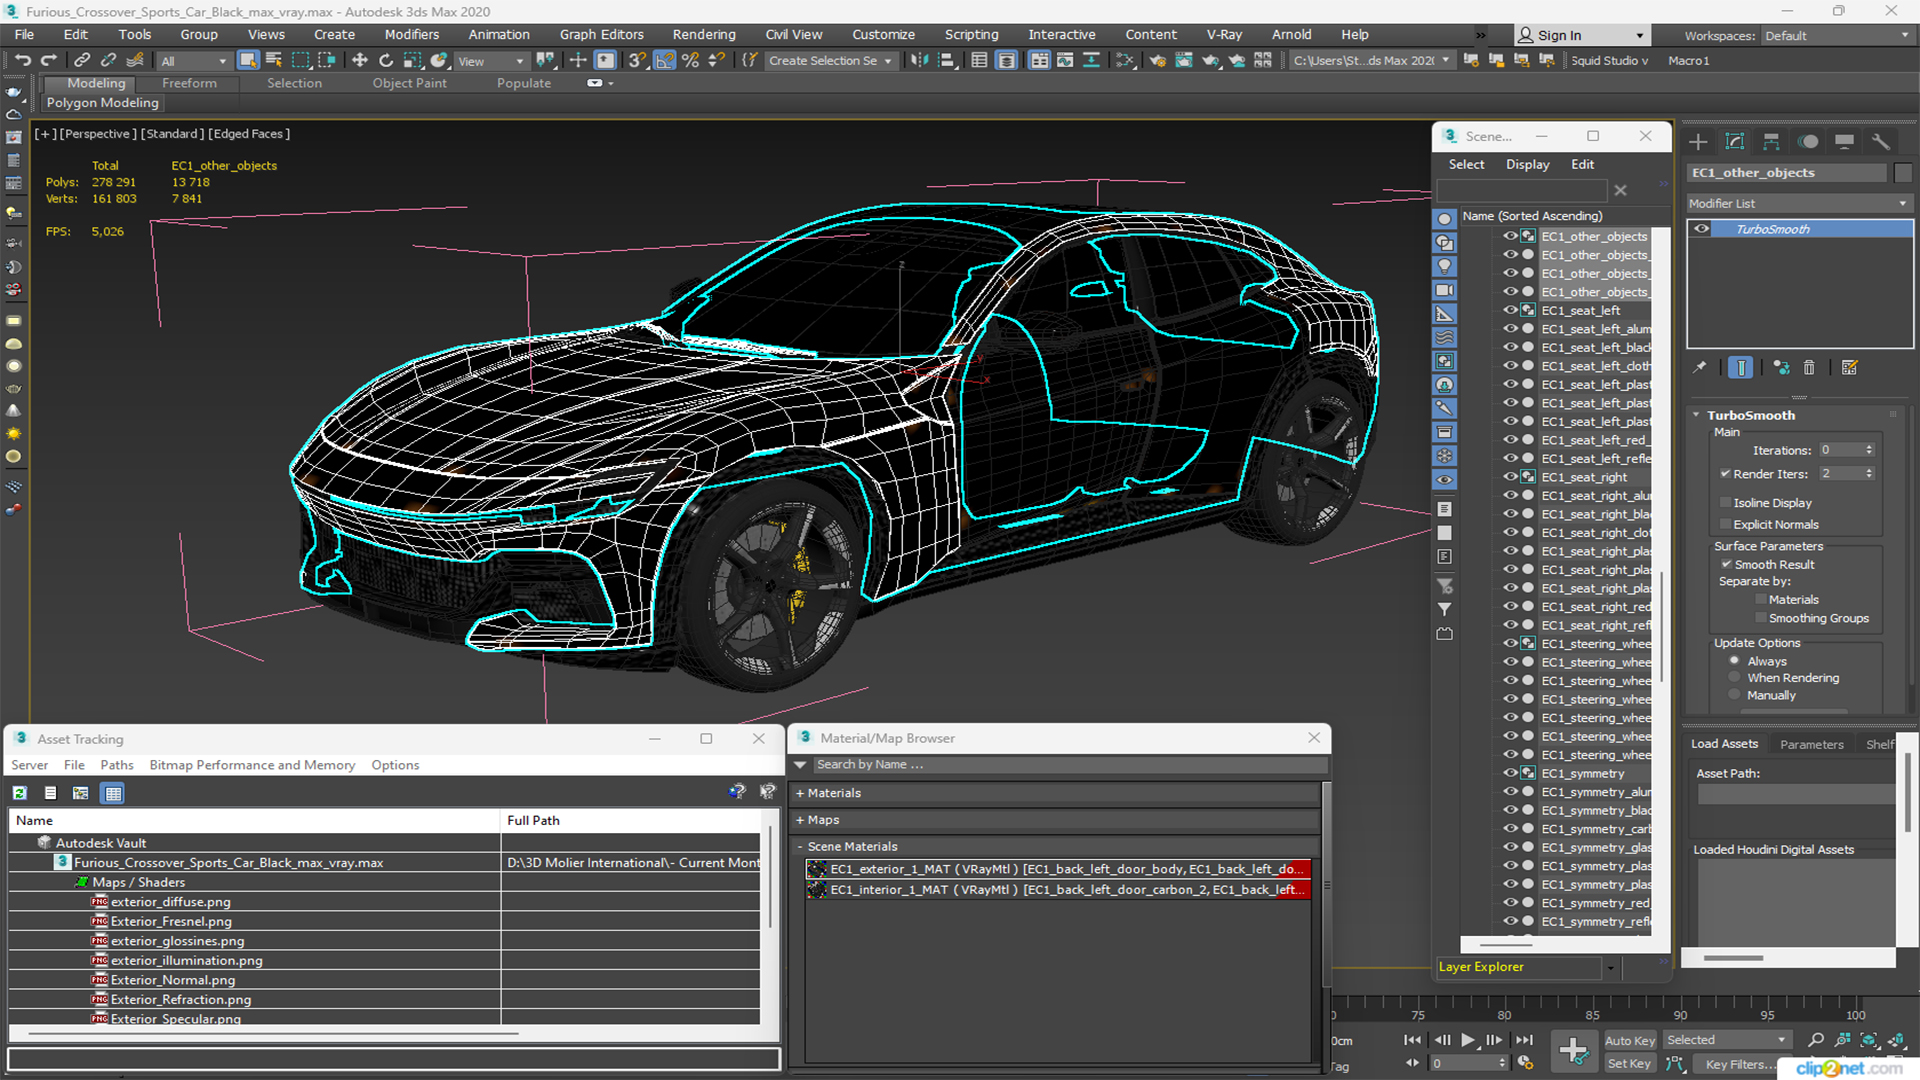Toggle visibility eye of EC1_seat_left
Viewport: 1920px width, 1080px height.
[x=1511, y=310]
